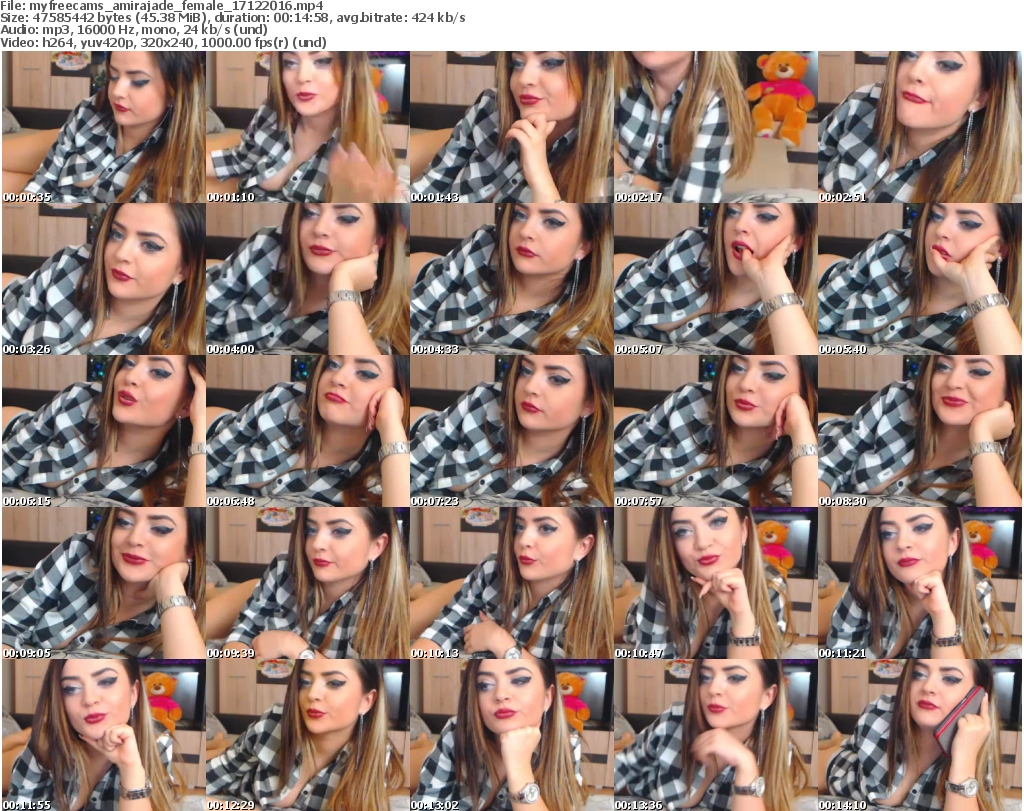Select the thumbnail stamped 00:01:10
The width and height of the screenshot is (1024, 811).
[308, 127]
